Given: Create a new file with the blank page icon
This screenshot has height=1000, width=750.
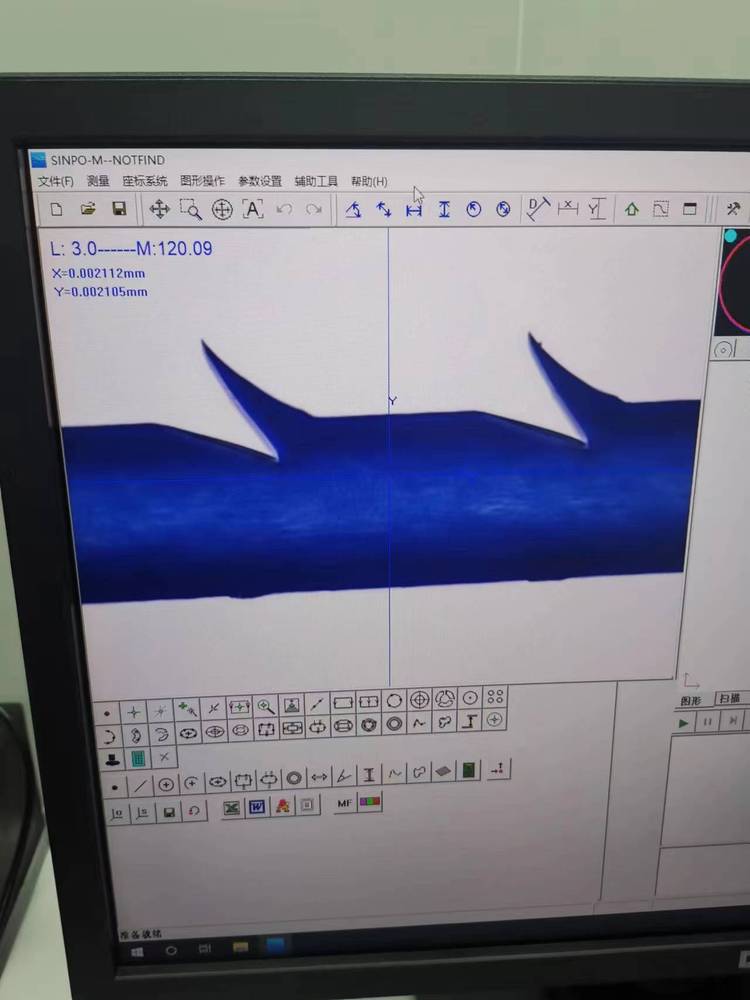Looking at the screenshot, I should tap(57, 209).
